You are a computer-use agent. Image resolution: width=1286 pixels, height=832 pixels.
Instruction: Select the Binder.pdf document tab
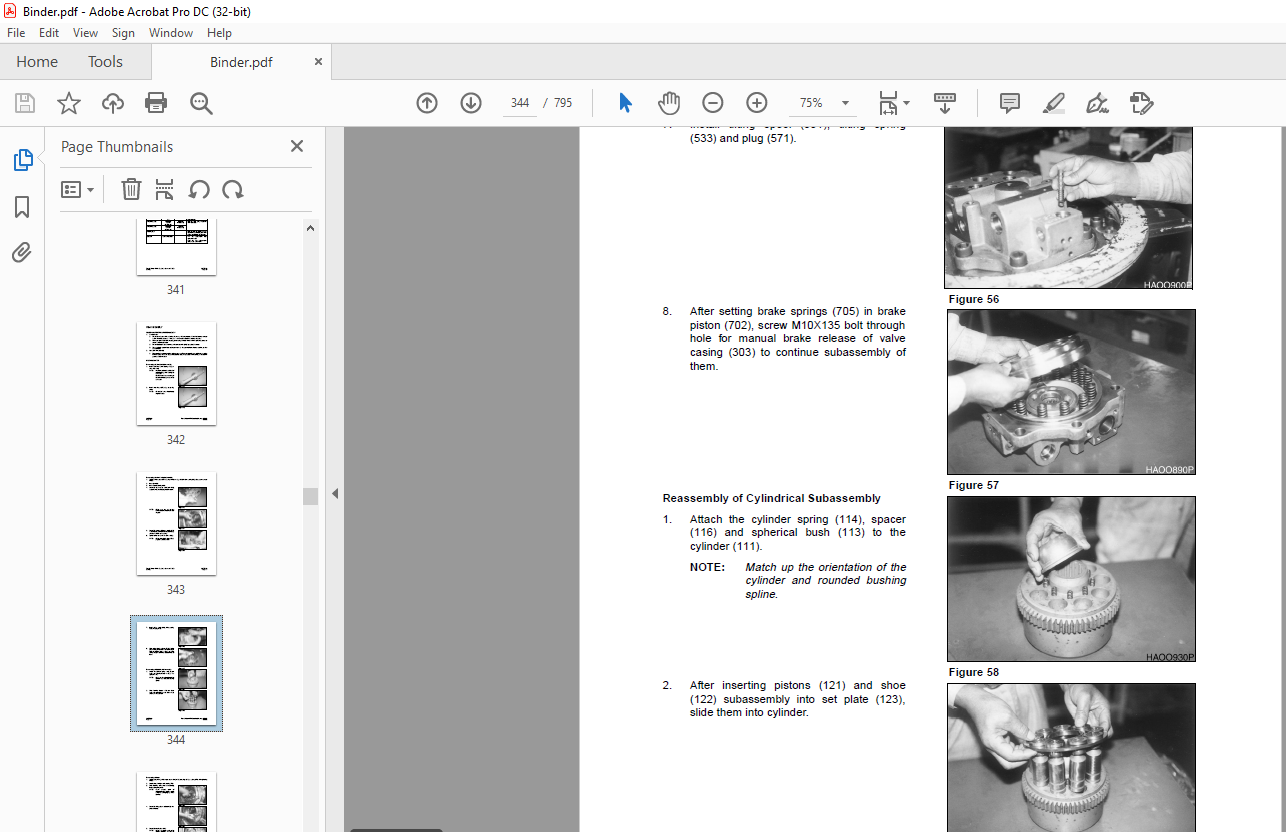point(241,62)
